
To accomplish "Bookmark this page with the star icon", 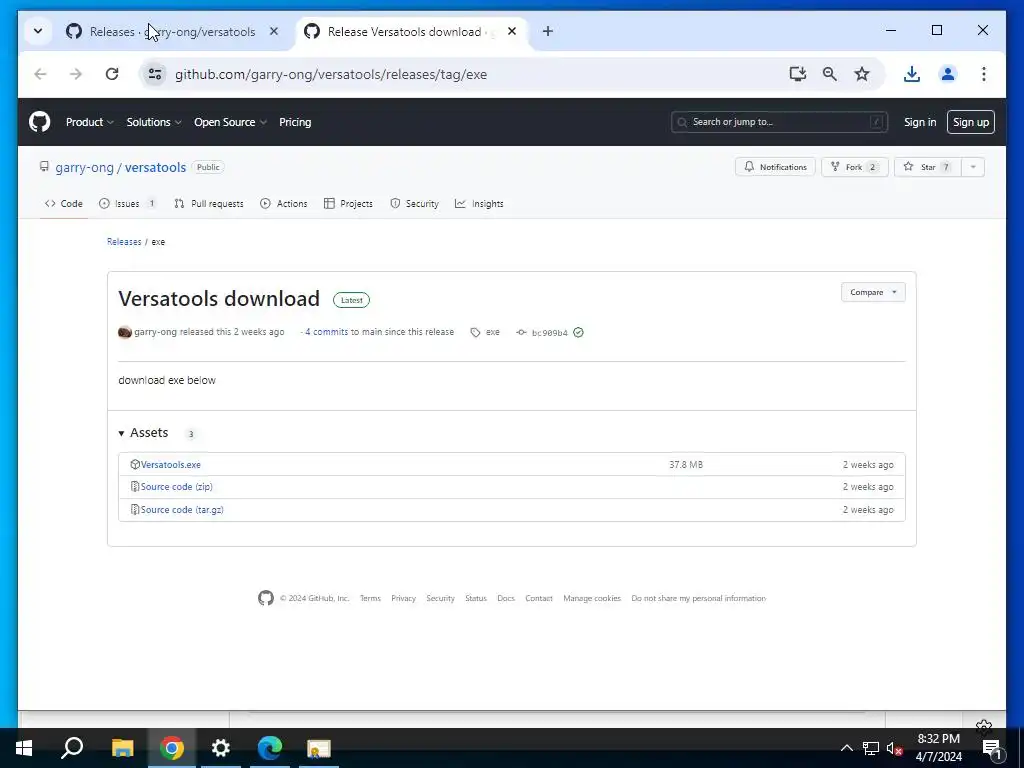I will click(862, 74).
